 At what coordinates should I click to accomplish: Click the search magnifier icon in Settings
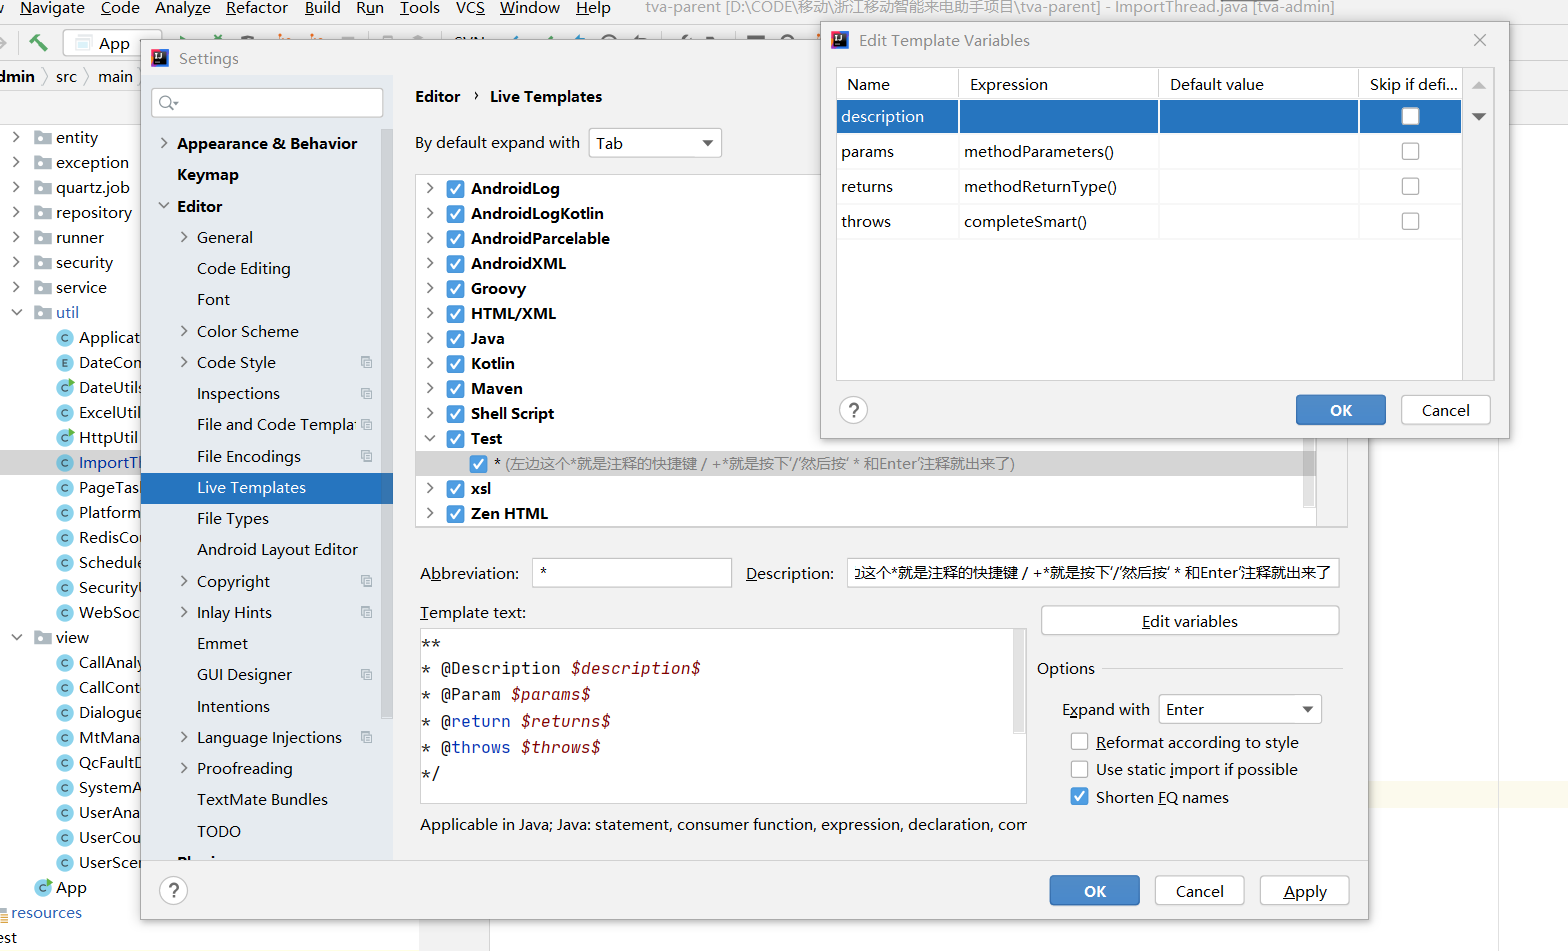[x=168, y=103]
